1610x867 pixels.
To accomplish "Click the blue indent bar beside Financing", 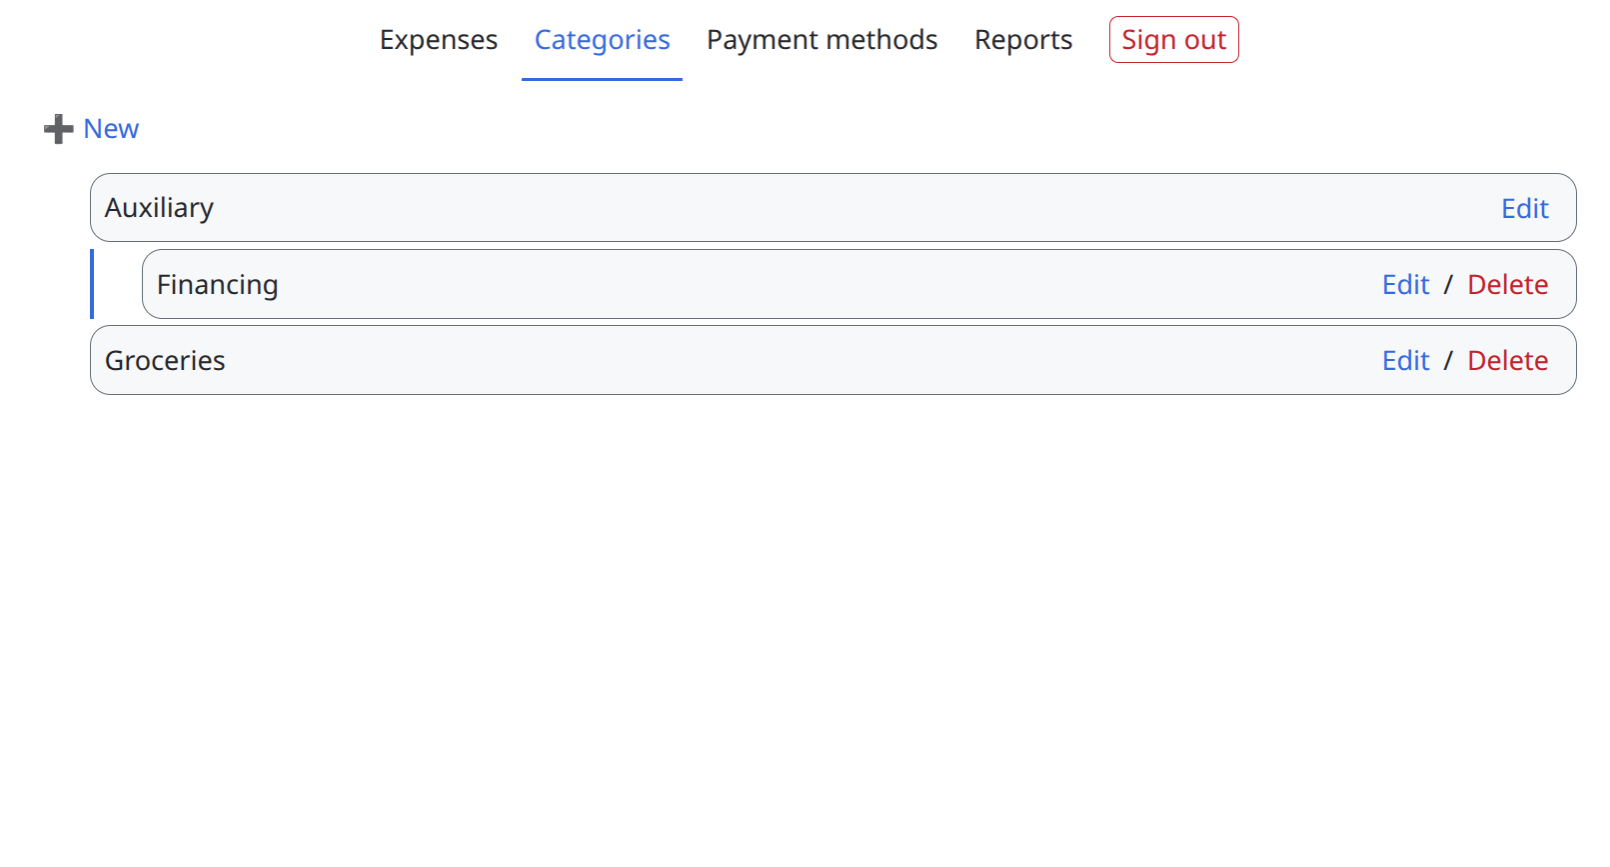I will 92,284.
